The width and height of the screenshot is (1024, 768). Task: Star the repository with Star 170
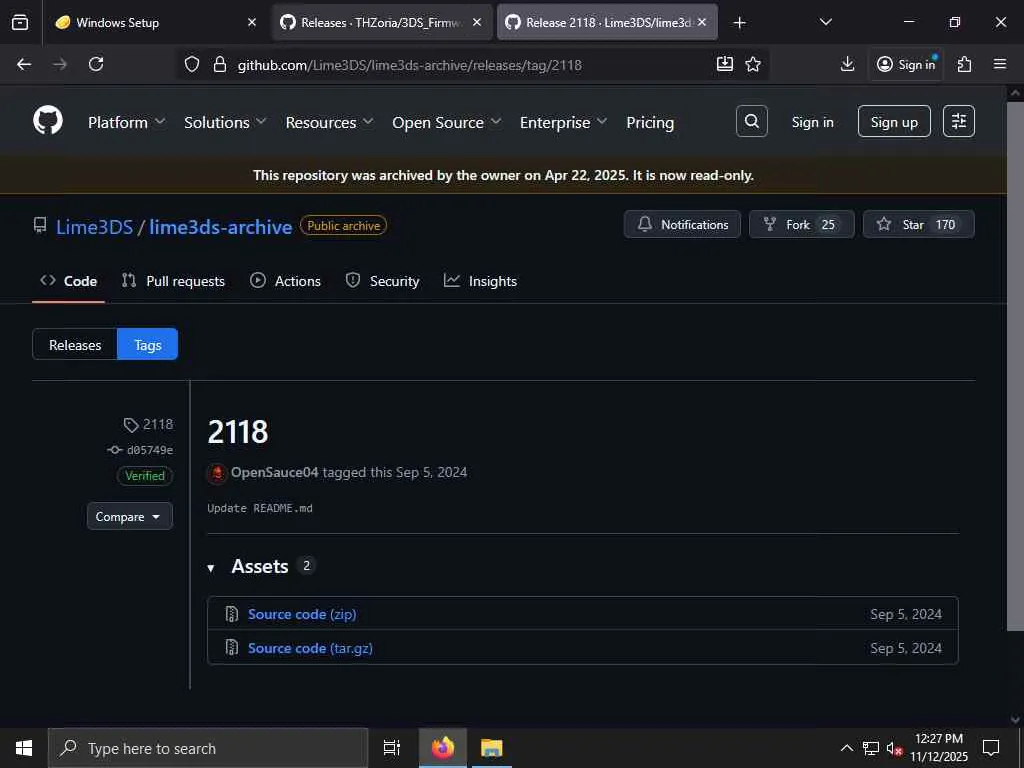pos(919,224)
